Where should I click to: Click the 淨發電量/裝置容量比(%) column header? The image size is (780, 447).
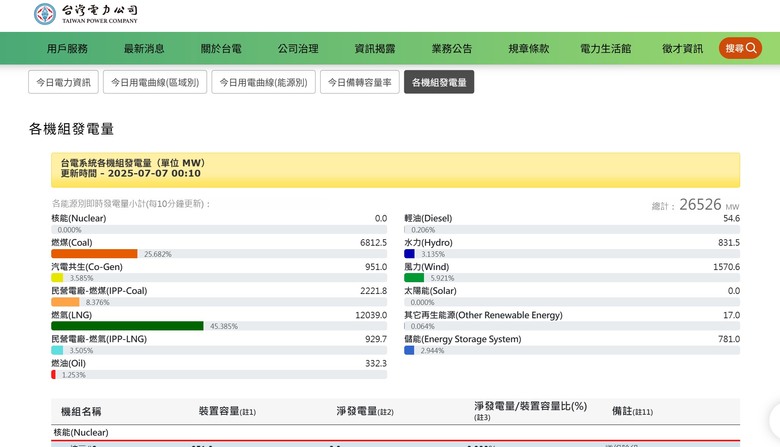pyautogui.click(x=530, y=411)
